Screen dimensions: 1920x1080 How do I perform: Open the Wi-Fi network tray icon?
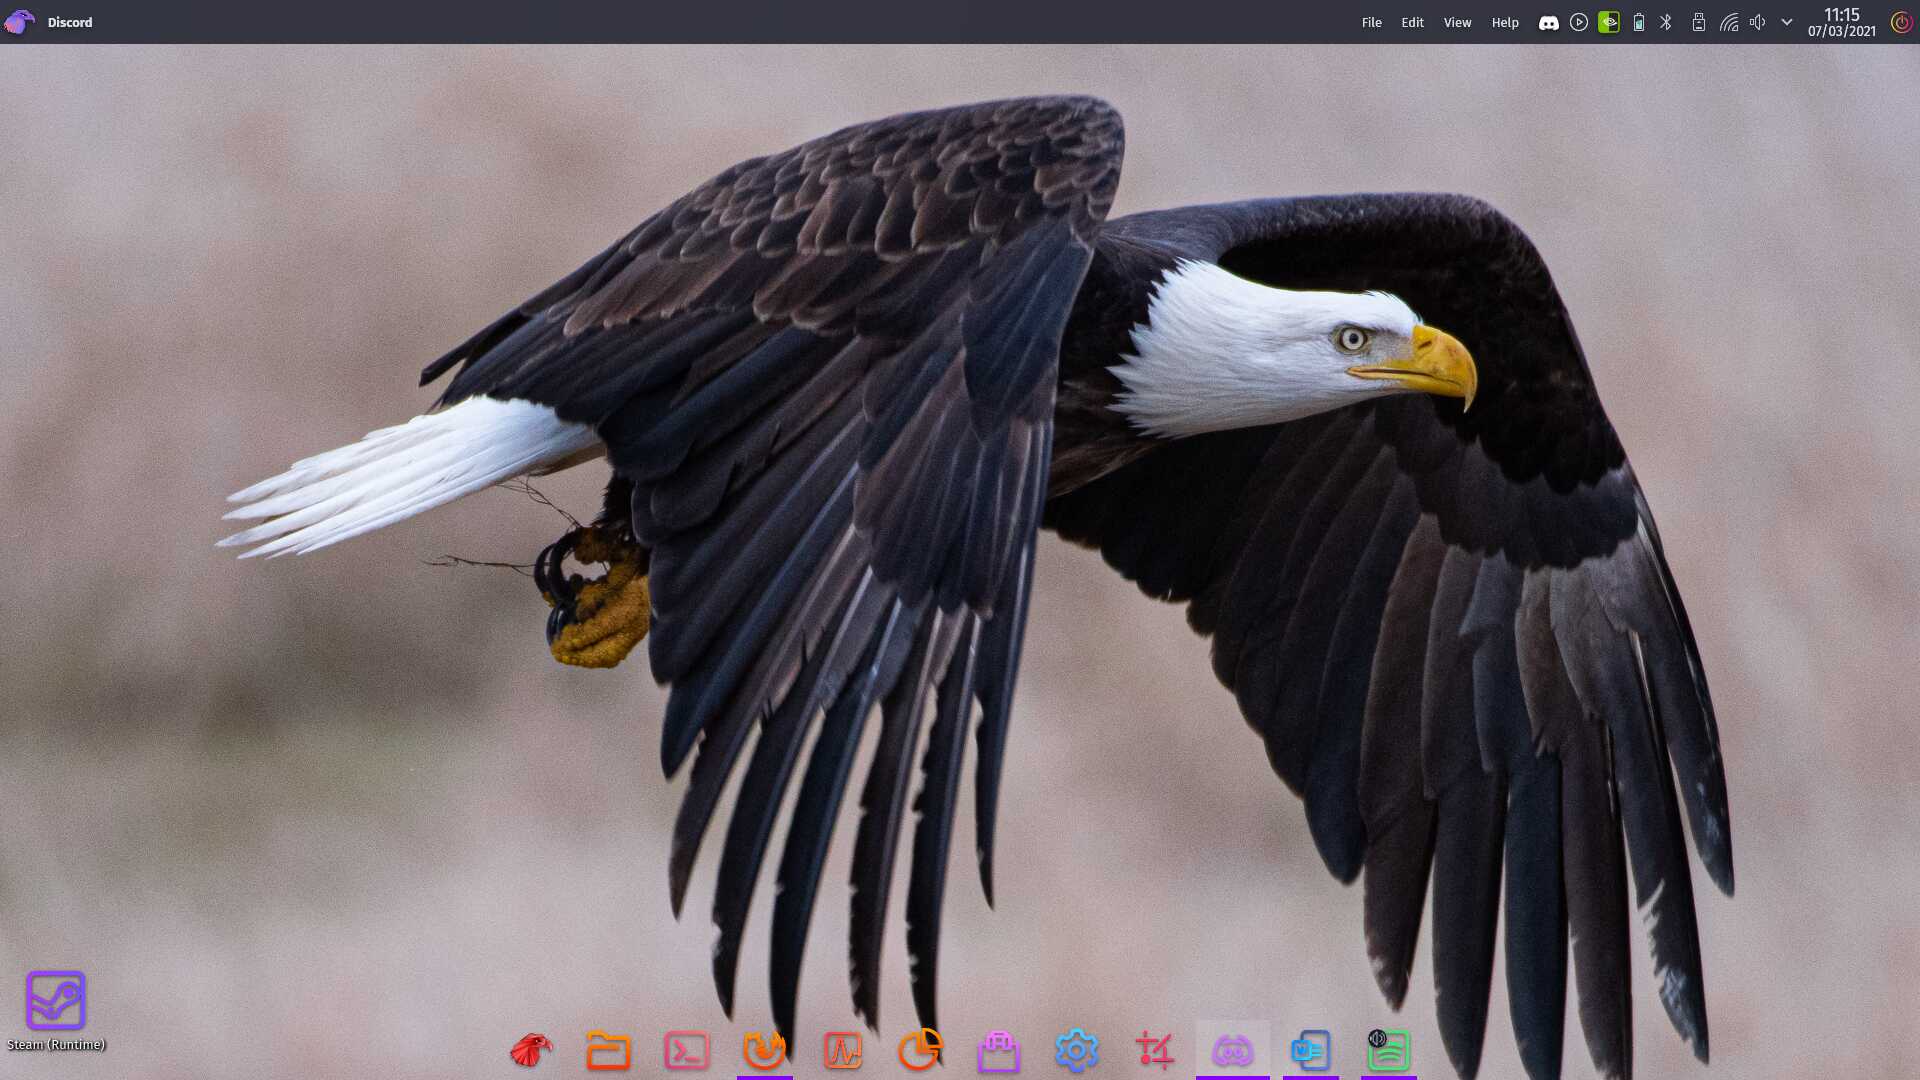[1728, 22]
